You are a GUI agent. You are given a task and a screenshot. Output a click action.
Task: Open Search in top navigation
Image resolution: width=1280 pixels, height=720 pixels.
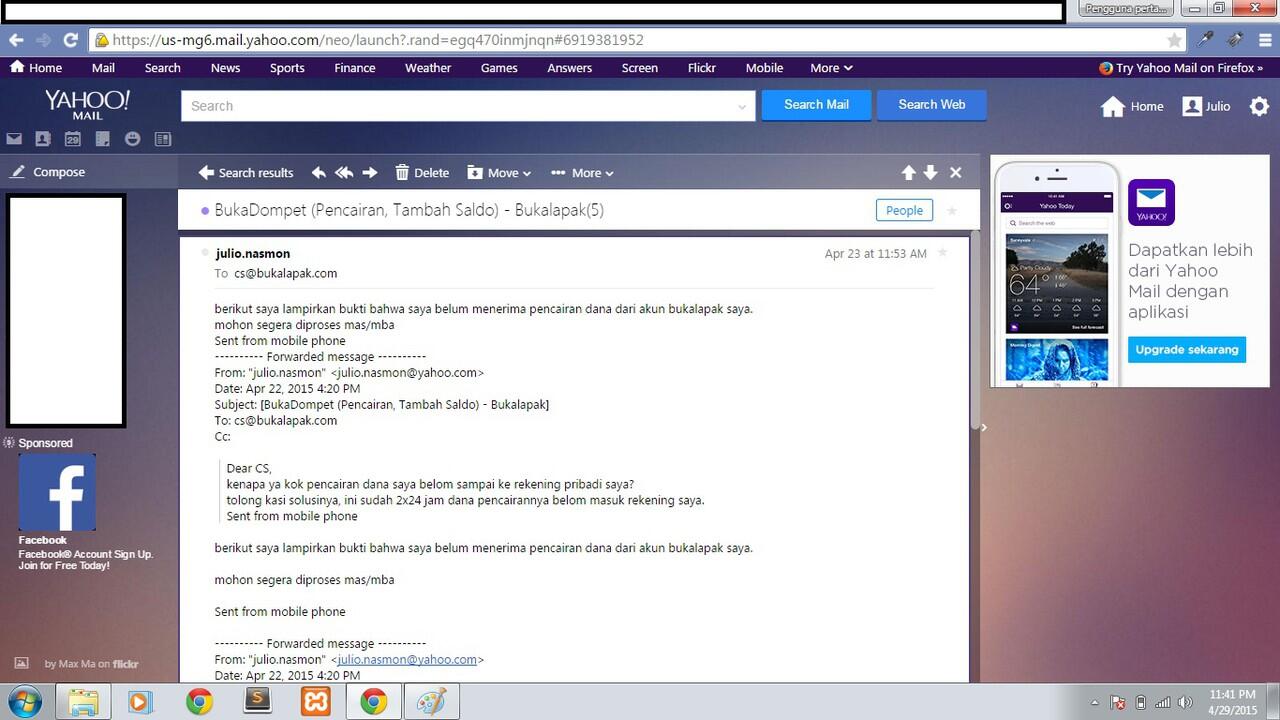162,68
